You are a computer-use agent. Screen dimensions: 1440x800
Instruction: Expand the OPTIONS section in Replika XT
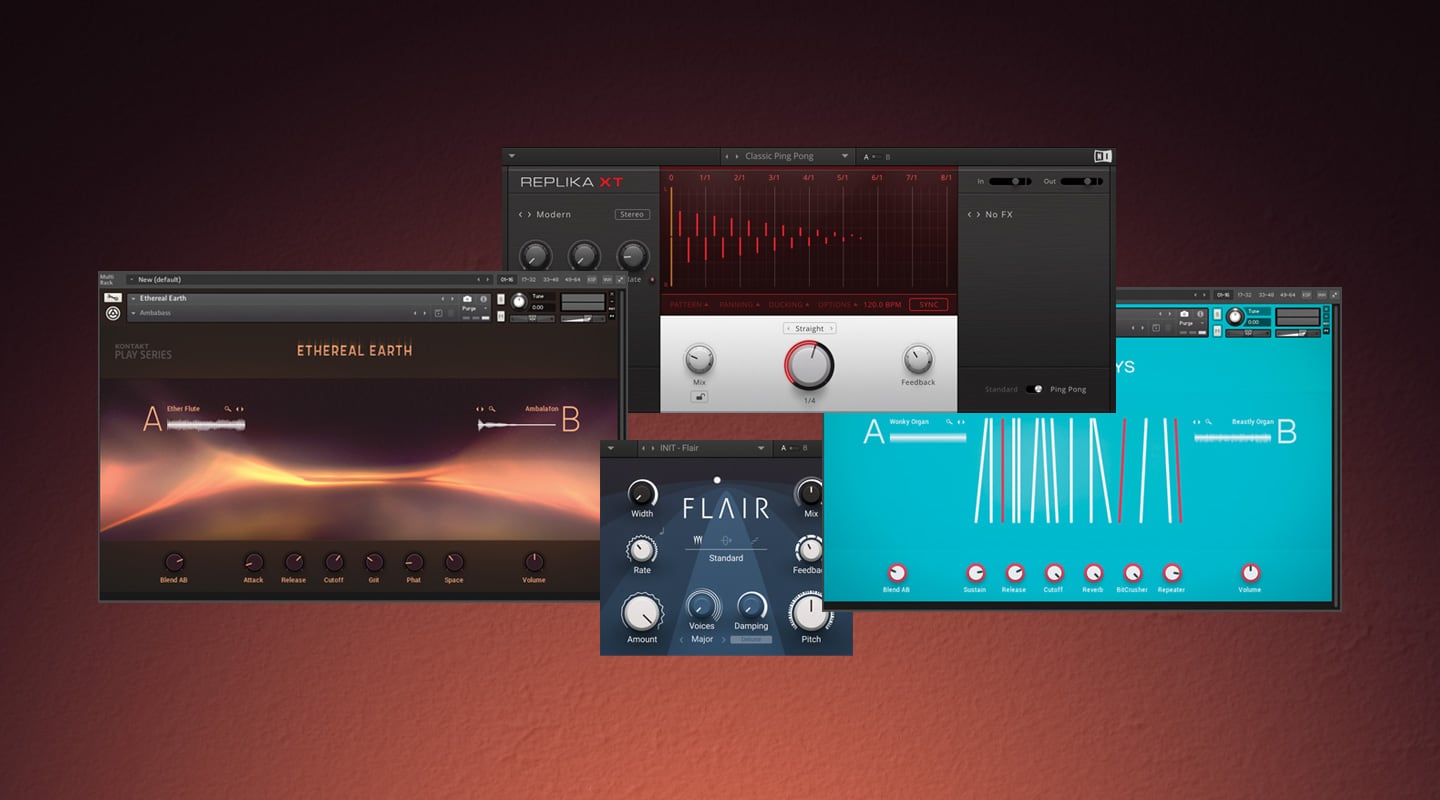(x=837, y=304)
